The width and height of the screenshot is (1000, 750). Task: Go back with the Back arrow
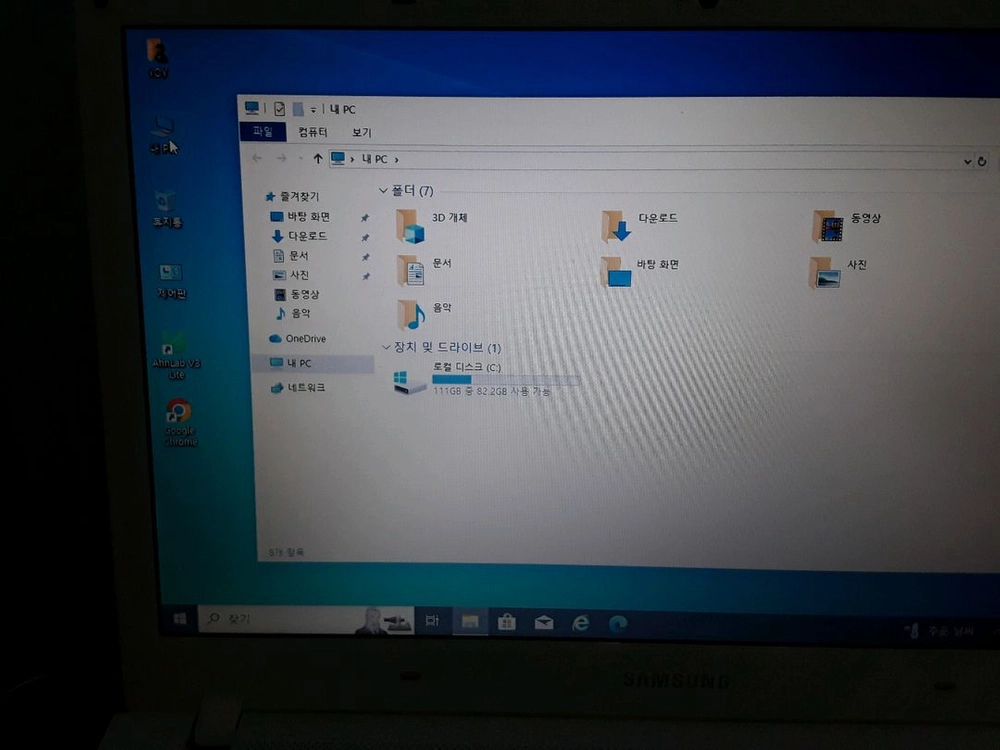(x=257, y=158)
